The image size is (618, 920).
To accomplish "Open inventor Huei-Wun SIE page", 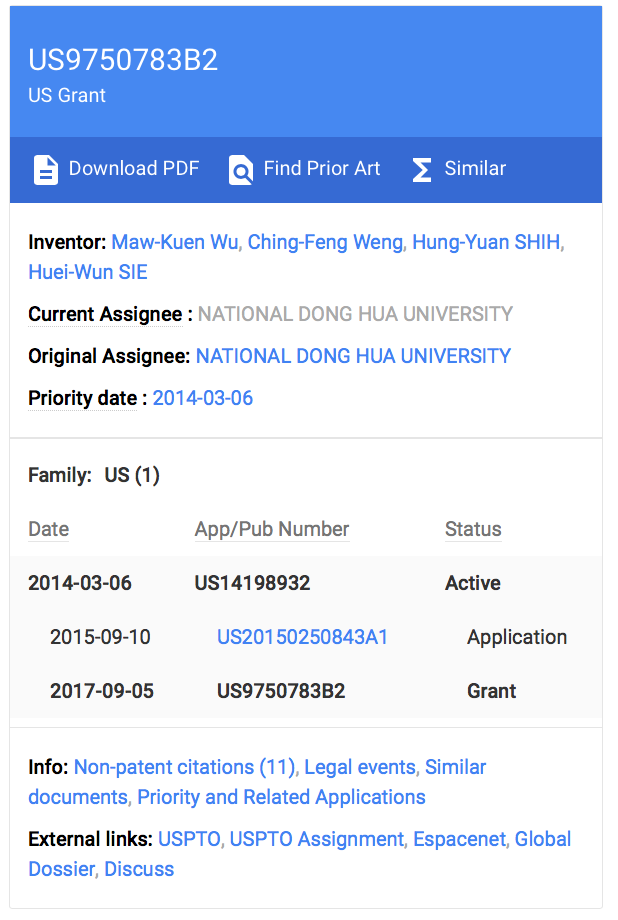I will pyautogui.click(x=88, y=272).
